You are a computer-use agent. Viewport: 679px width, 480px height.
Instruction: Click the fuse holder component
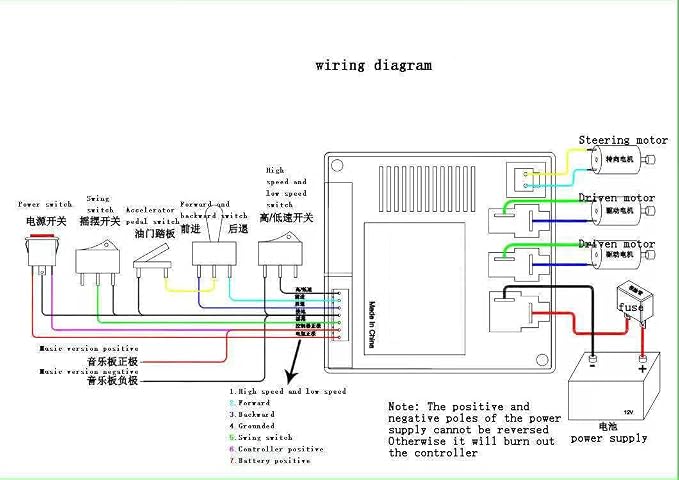pyautogui.click(x=634, y=303)
